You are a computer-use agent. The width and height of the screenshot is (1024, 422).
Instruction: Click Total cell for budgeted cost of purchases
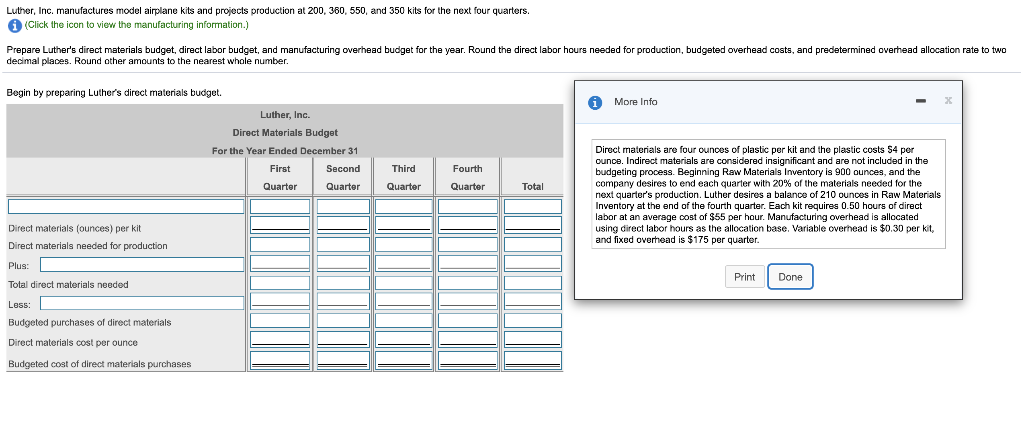tap(533, 360)
